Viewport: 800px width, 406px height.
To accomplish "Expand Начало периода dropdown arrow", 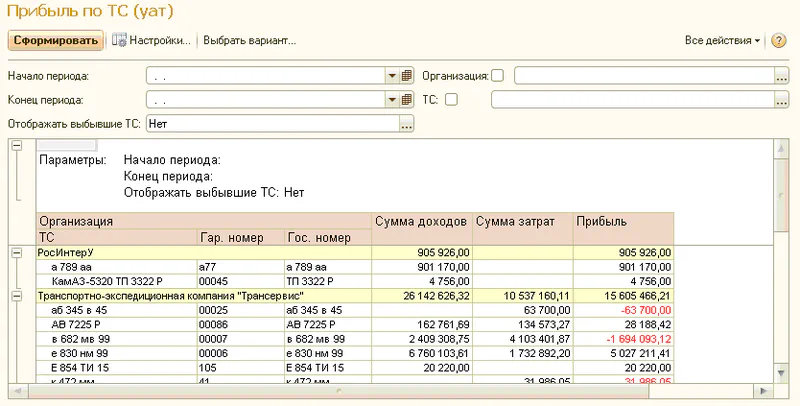I will 392,76.
